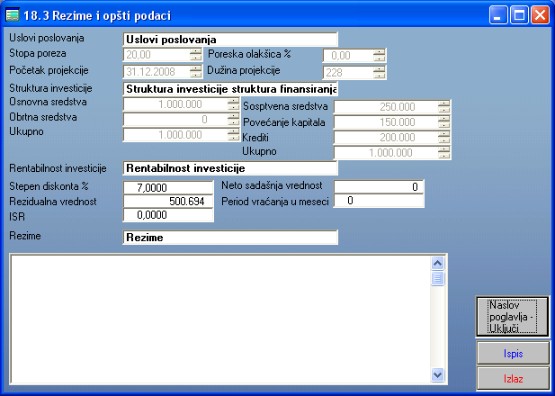555x396 pixels.
Task: Click the Period vraćanja u meseci field
Action: [x=379, y=201]
